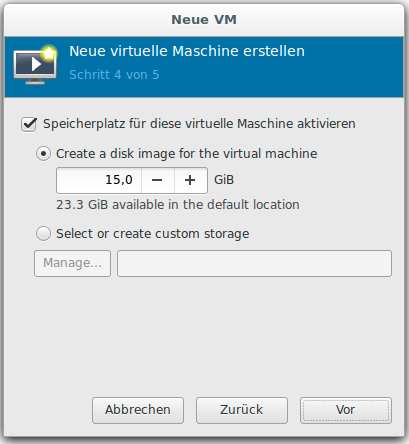Click the GiB unit label
The image size is (409, 444).
click(224, 180)
